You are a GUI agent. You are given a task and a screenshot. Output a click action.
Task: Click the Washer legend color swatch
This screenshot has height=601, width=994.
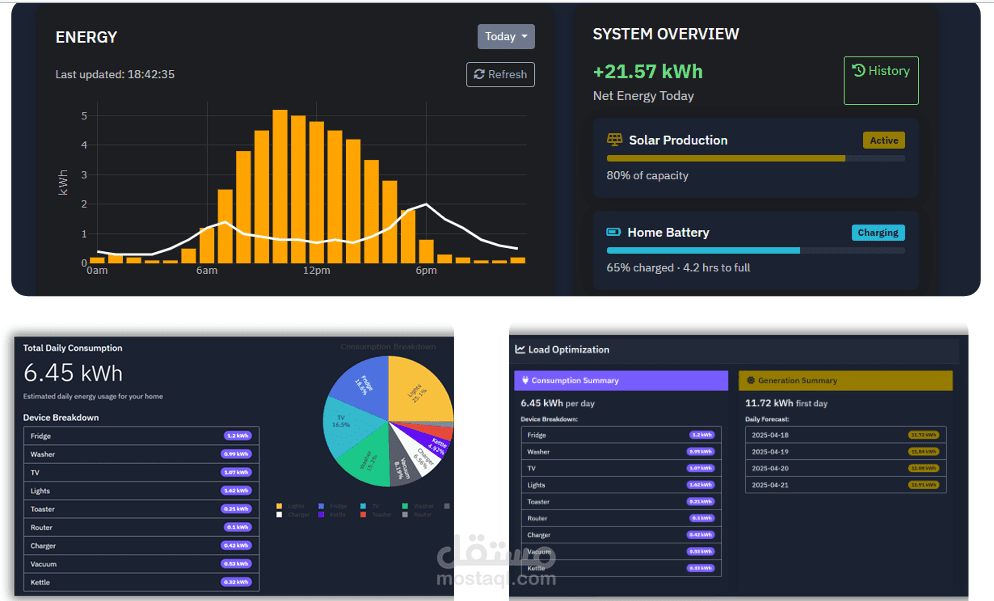click(x=404, y=506)
